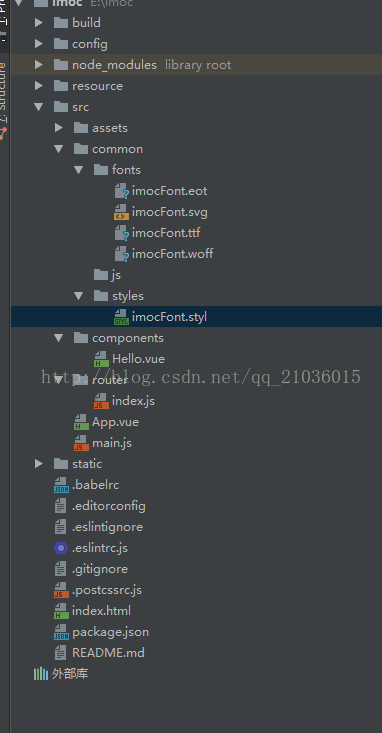Select the styles folder label
382x733 pixels.
click(128, 296)
